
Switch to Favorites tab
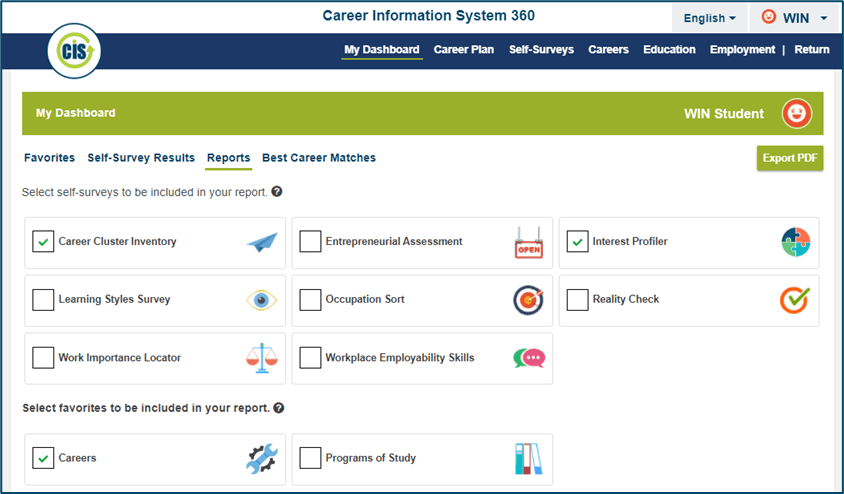(x=50, y=158)
